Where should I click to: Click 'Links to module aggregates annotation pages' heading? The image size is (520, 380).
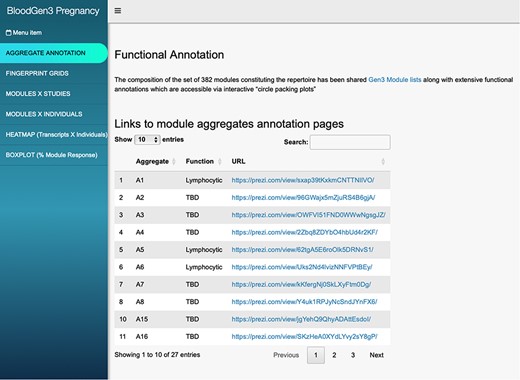(229, 124)
